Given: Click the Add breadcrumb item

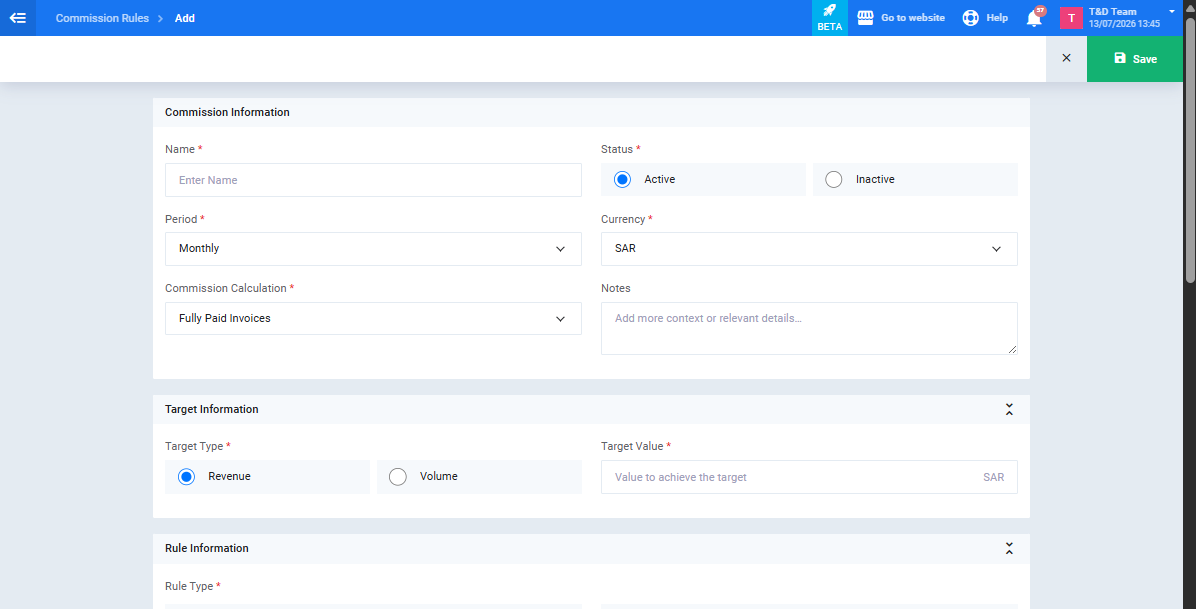Looking at the screenshot, I should pos(185,18).
